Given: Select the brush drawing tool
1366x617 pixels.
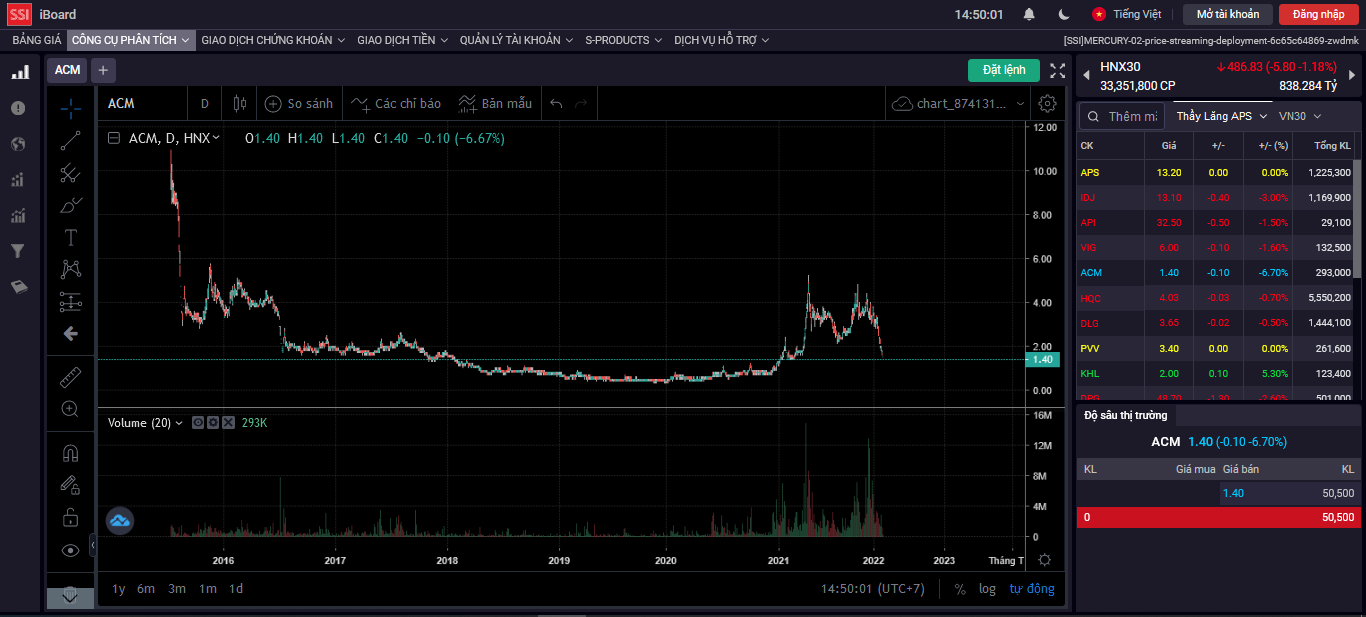Looking at the screenshot, I should [x=70, y=205].
